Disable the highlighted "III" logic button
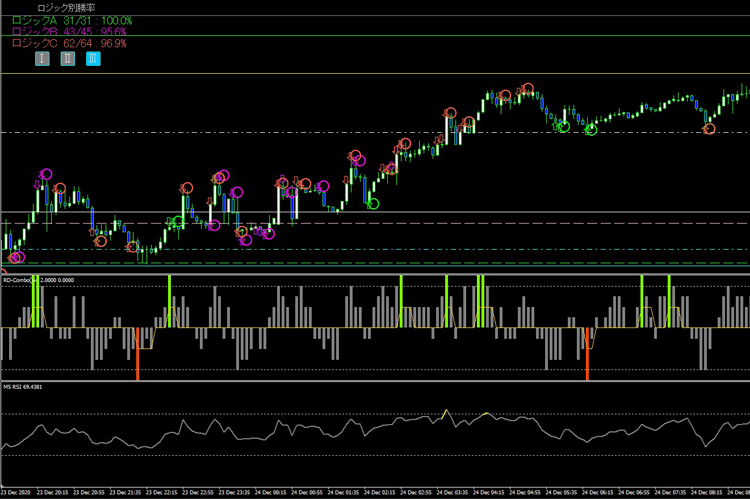Image resolution: width=750 pixels, height=500 pixels. tap(92, 59)
